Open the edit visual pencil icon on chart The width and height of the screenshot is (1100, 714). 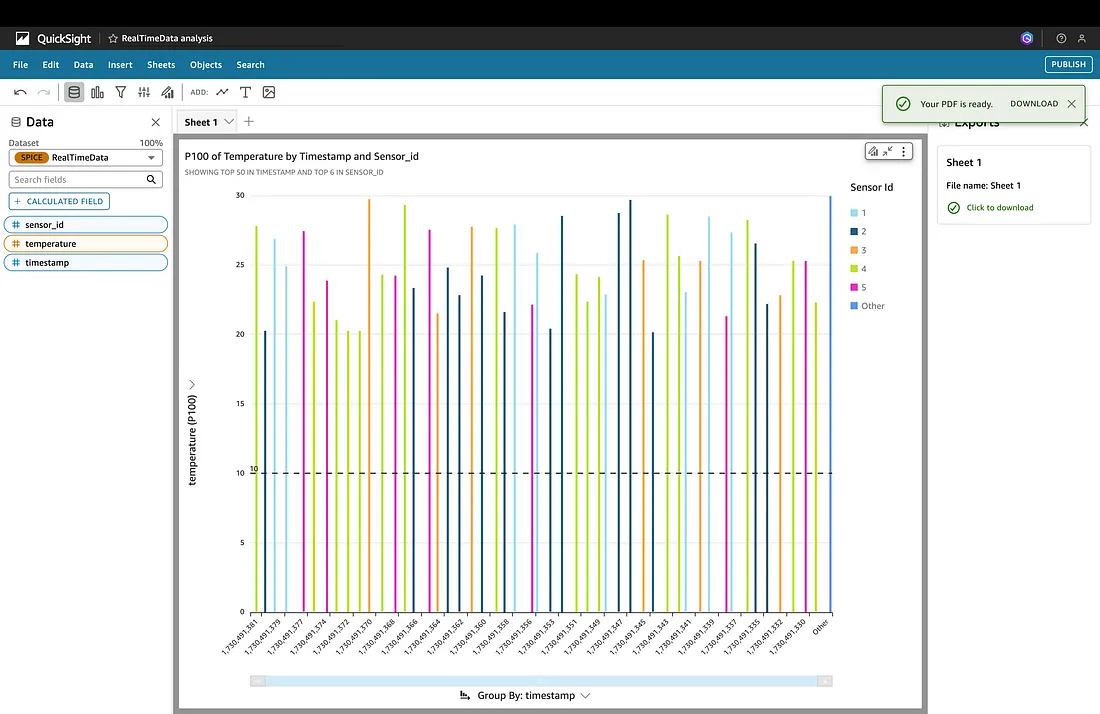[x=873, y=151]
